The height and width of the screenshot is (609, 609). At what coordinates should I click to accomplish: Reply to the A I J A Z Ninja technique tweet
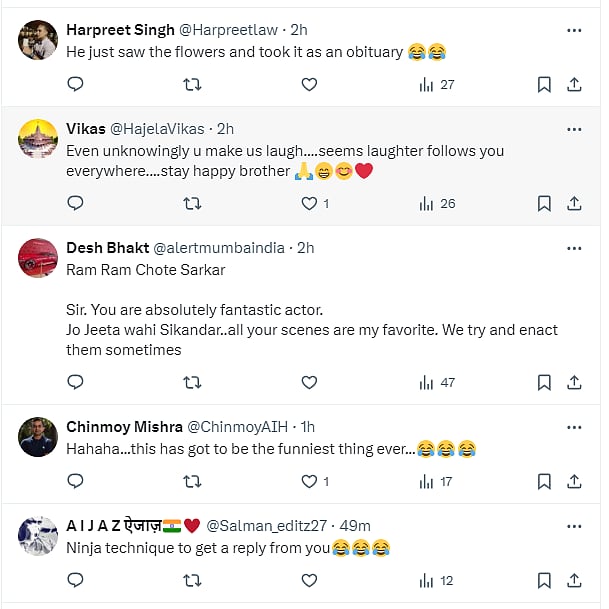tap(75, 580)
